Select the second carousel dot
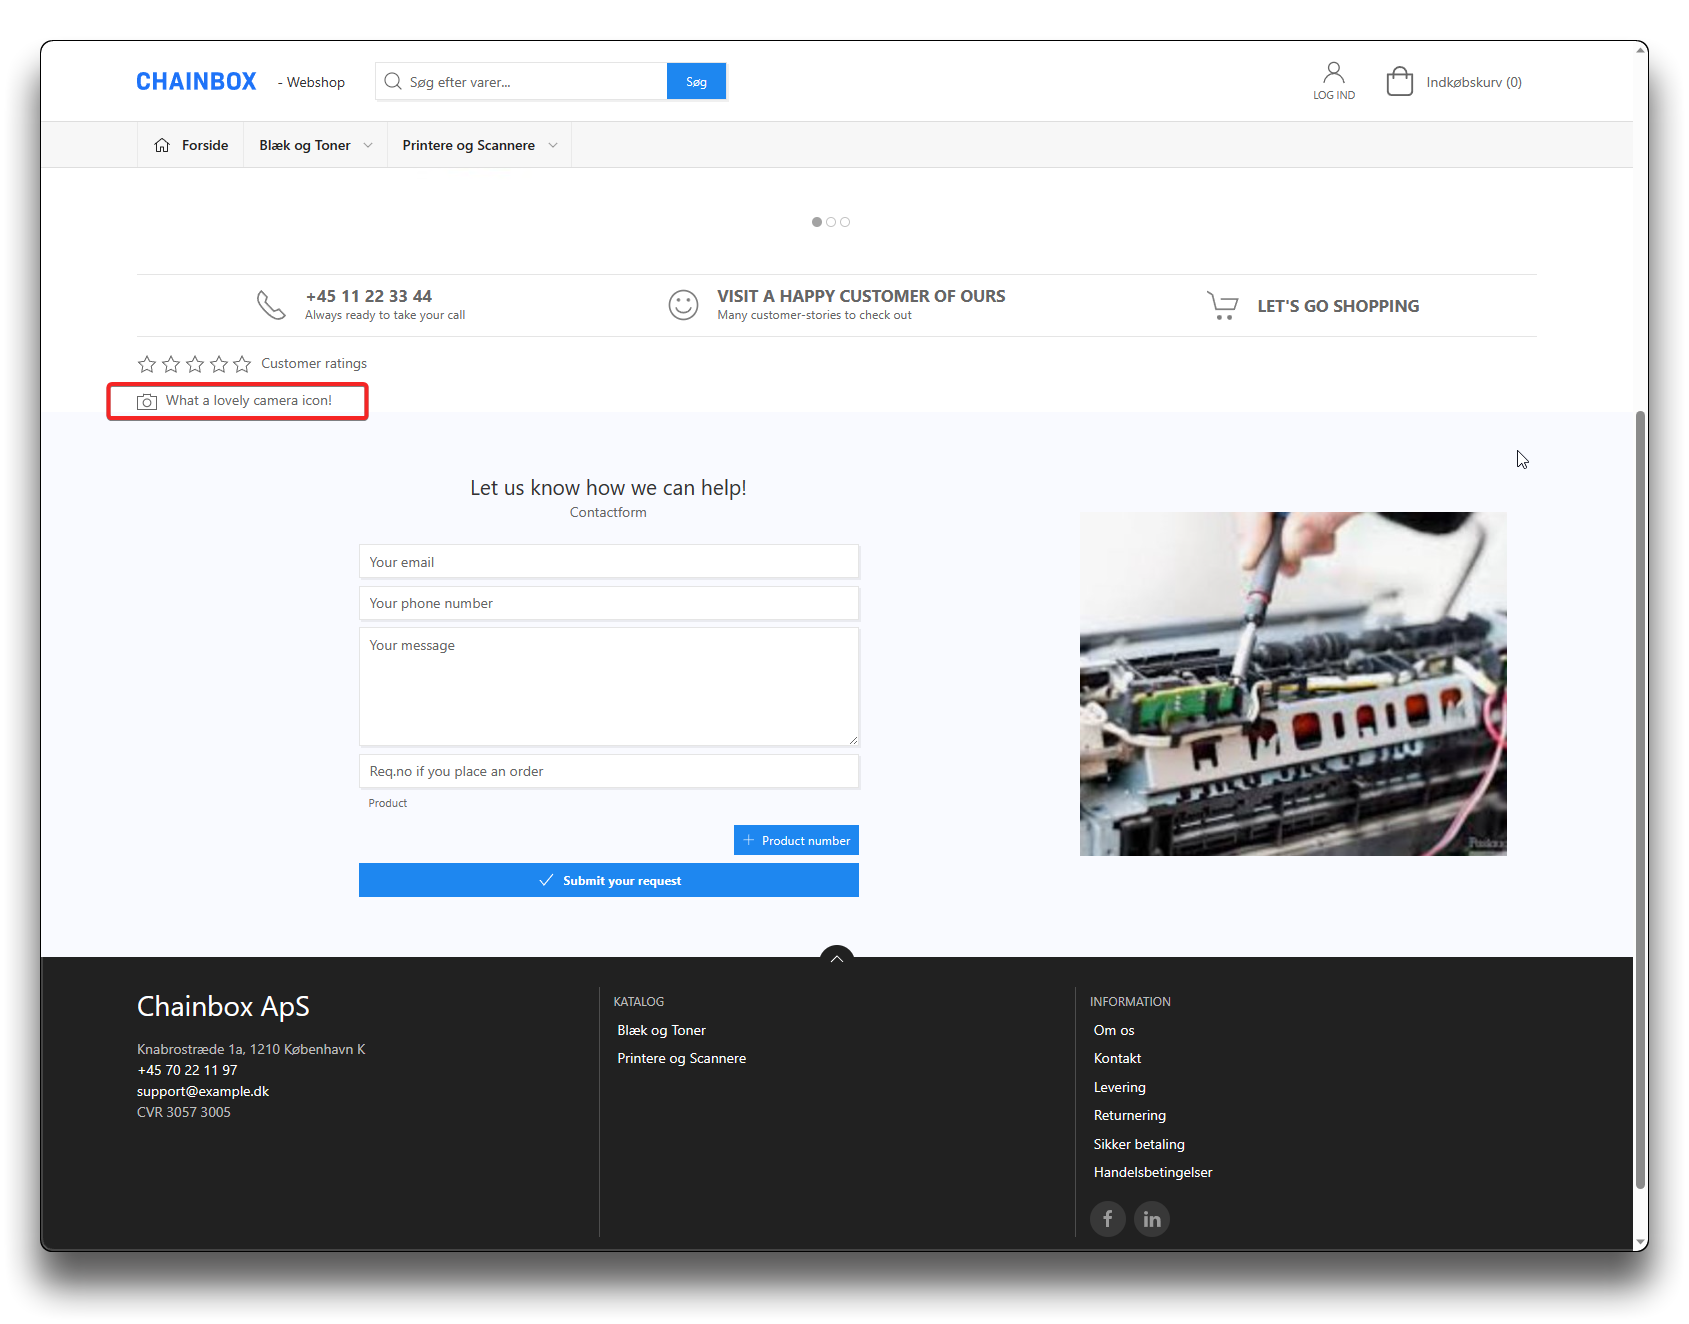Screen dimensions: 1689x1324 (x=831, y=222)
